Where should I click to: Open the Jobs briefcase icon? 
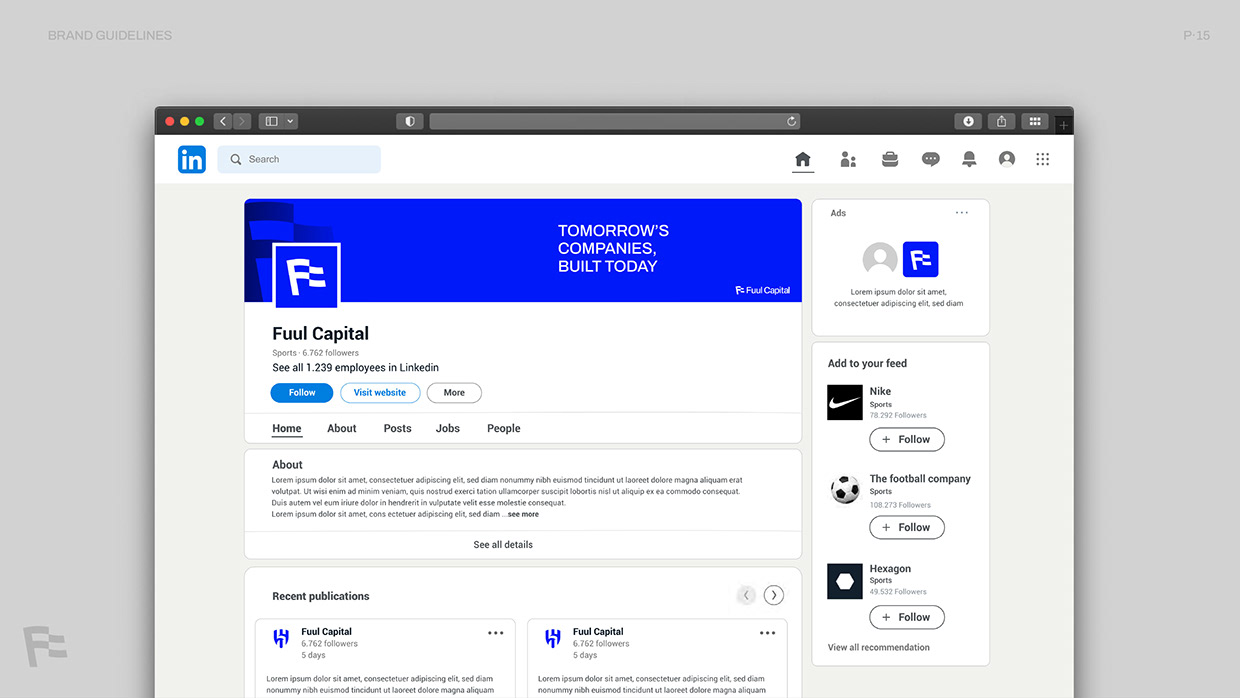(x=889, y=158)
